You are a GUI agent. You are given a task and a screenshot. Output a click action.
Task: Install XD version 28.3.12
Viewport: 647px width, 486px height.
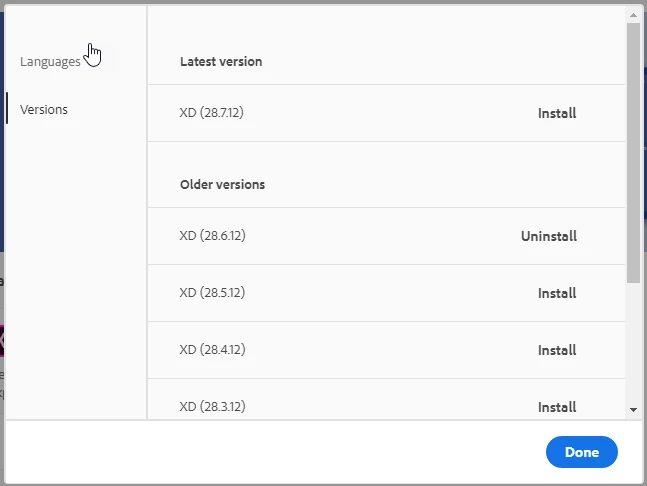(x=557, y=407)
